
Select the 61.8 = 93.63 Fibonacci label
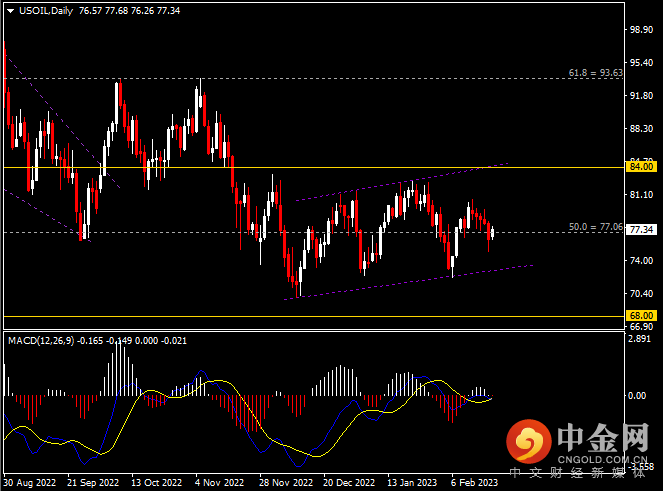coord(595,73)
